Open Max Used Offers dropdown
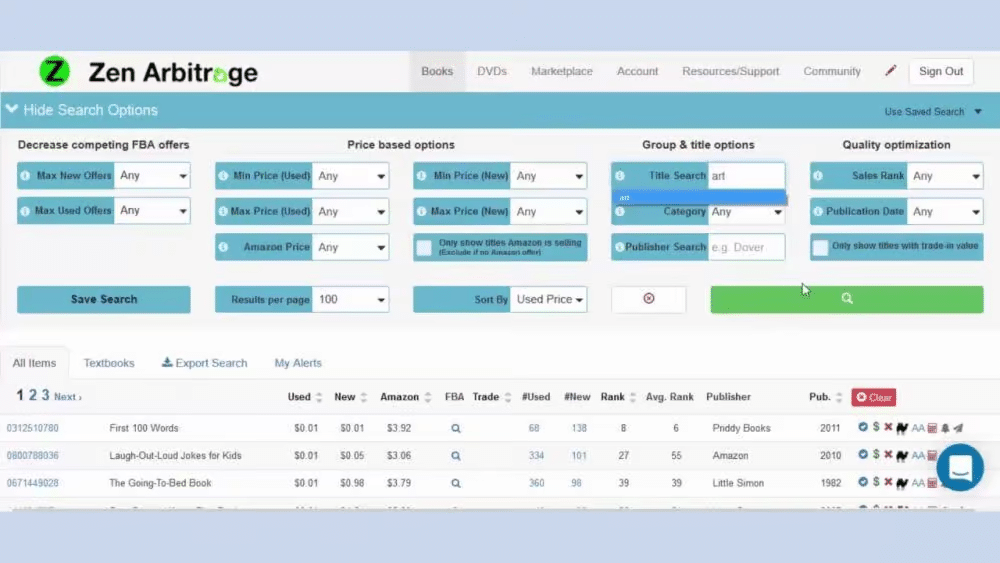This screenshot has height=563, width=1000. (152, 210)
